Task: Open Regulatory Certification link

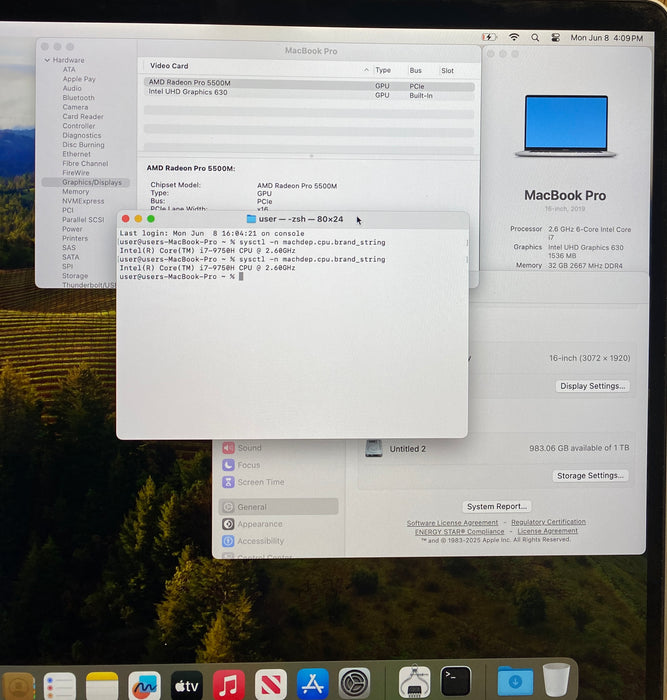Action: (x=548, y=521)
